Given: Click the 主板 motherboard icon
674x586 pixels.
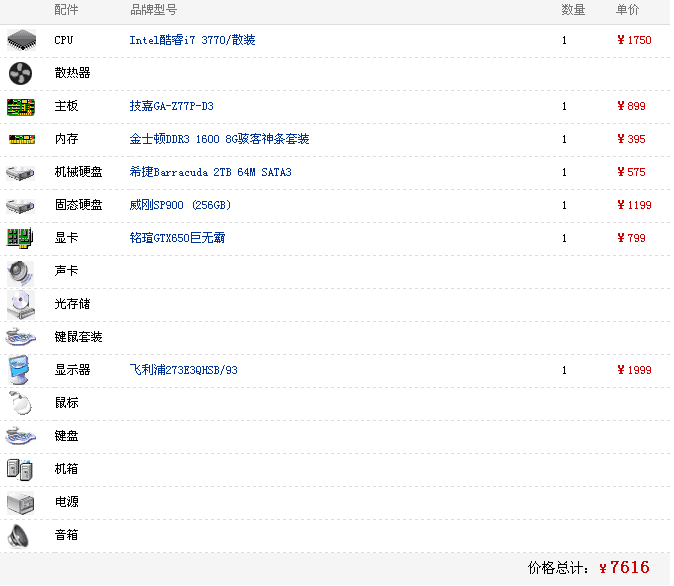Looking at the screenshot, I should 21,107.
